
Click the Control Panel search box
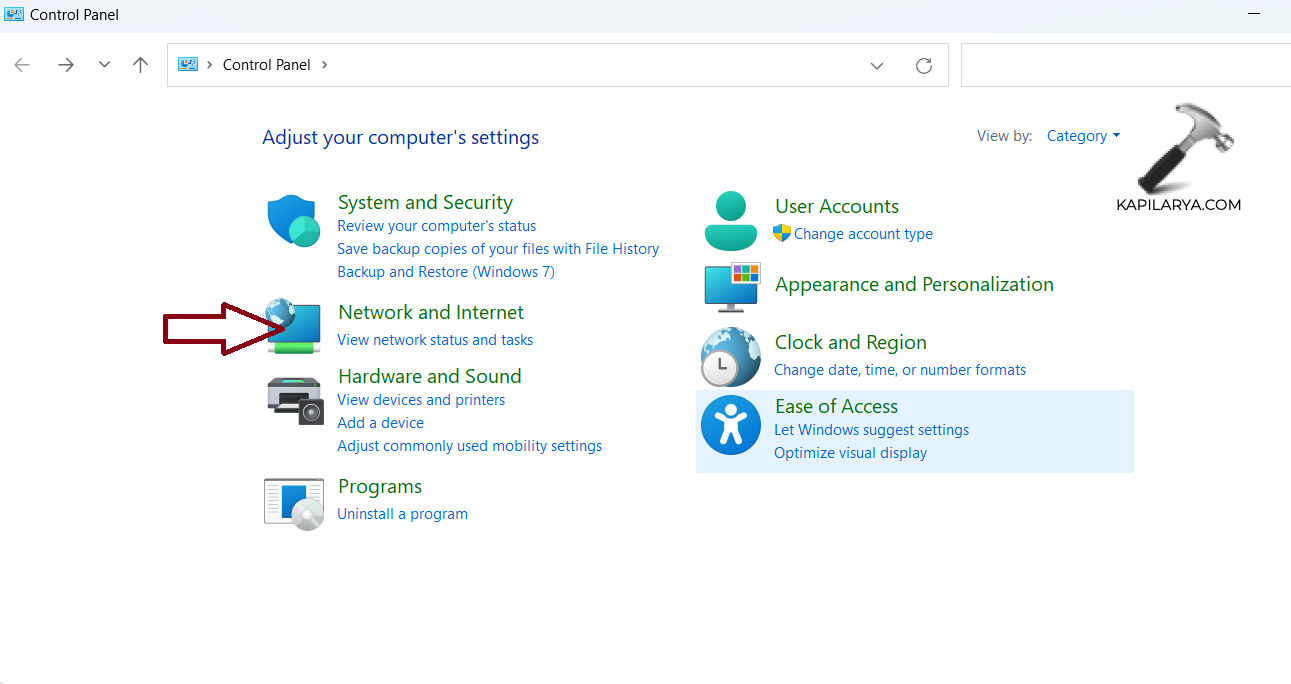coord(1125,65)
